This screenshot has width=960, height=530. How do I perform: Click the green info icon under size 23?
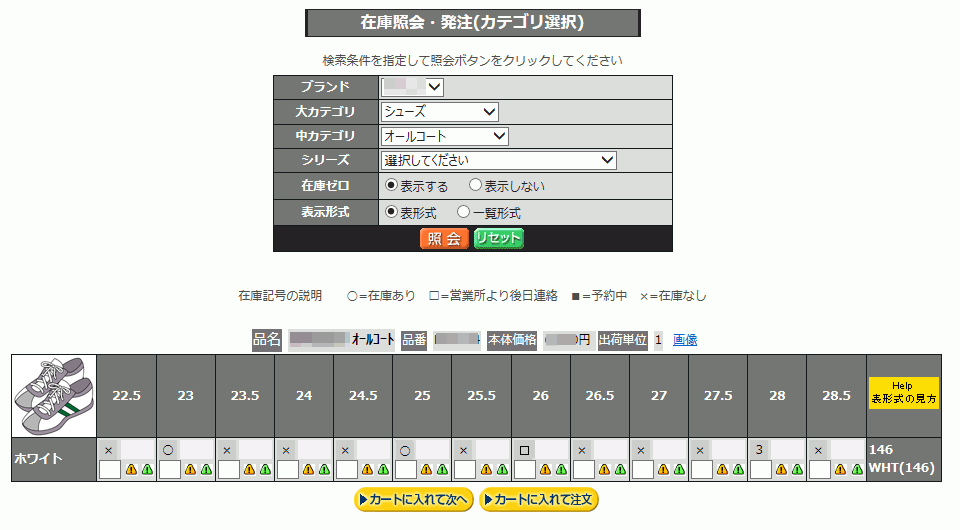[206, 470]
